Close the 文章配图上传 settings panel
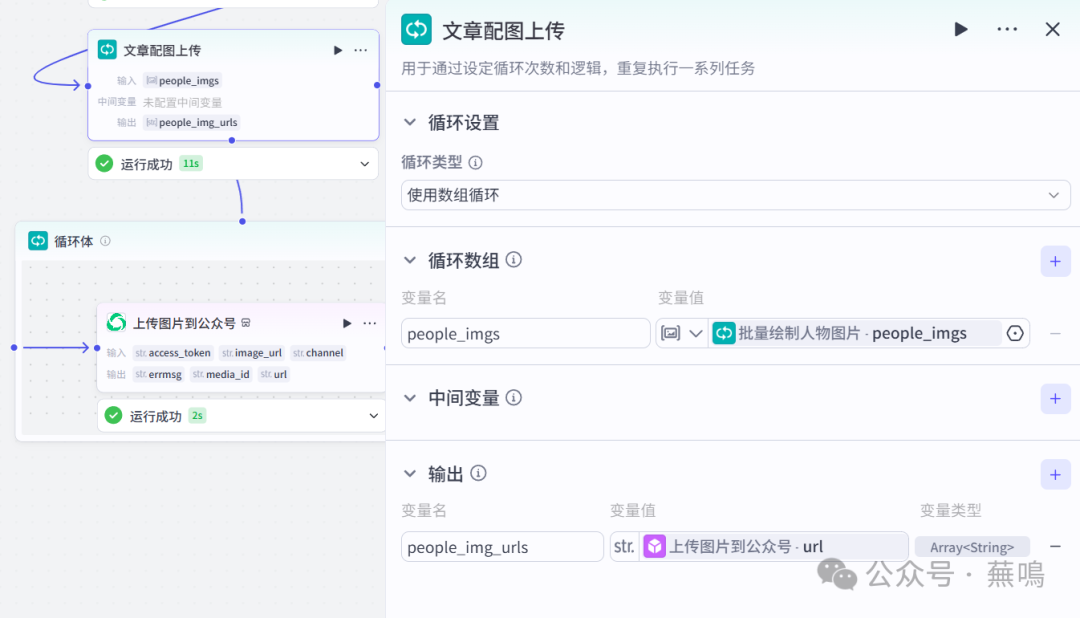Screen dimensions: 1080x618 [1052, 30]
